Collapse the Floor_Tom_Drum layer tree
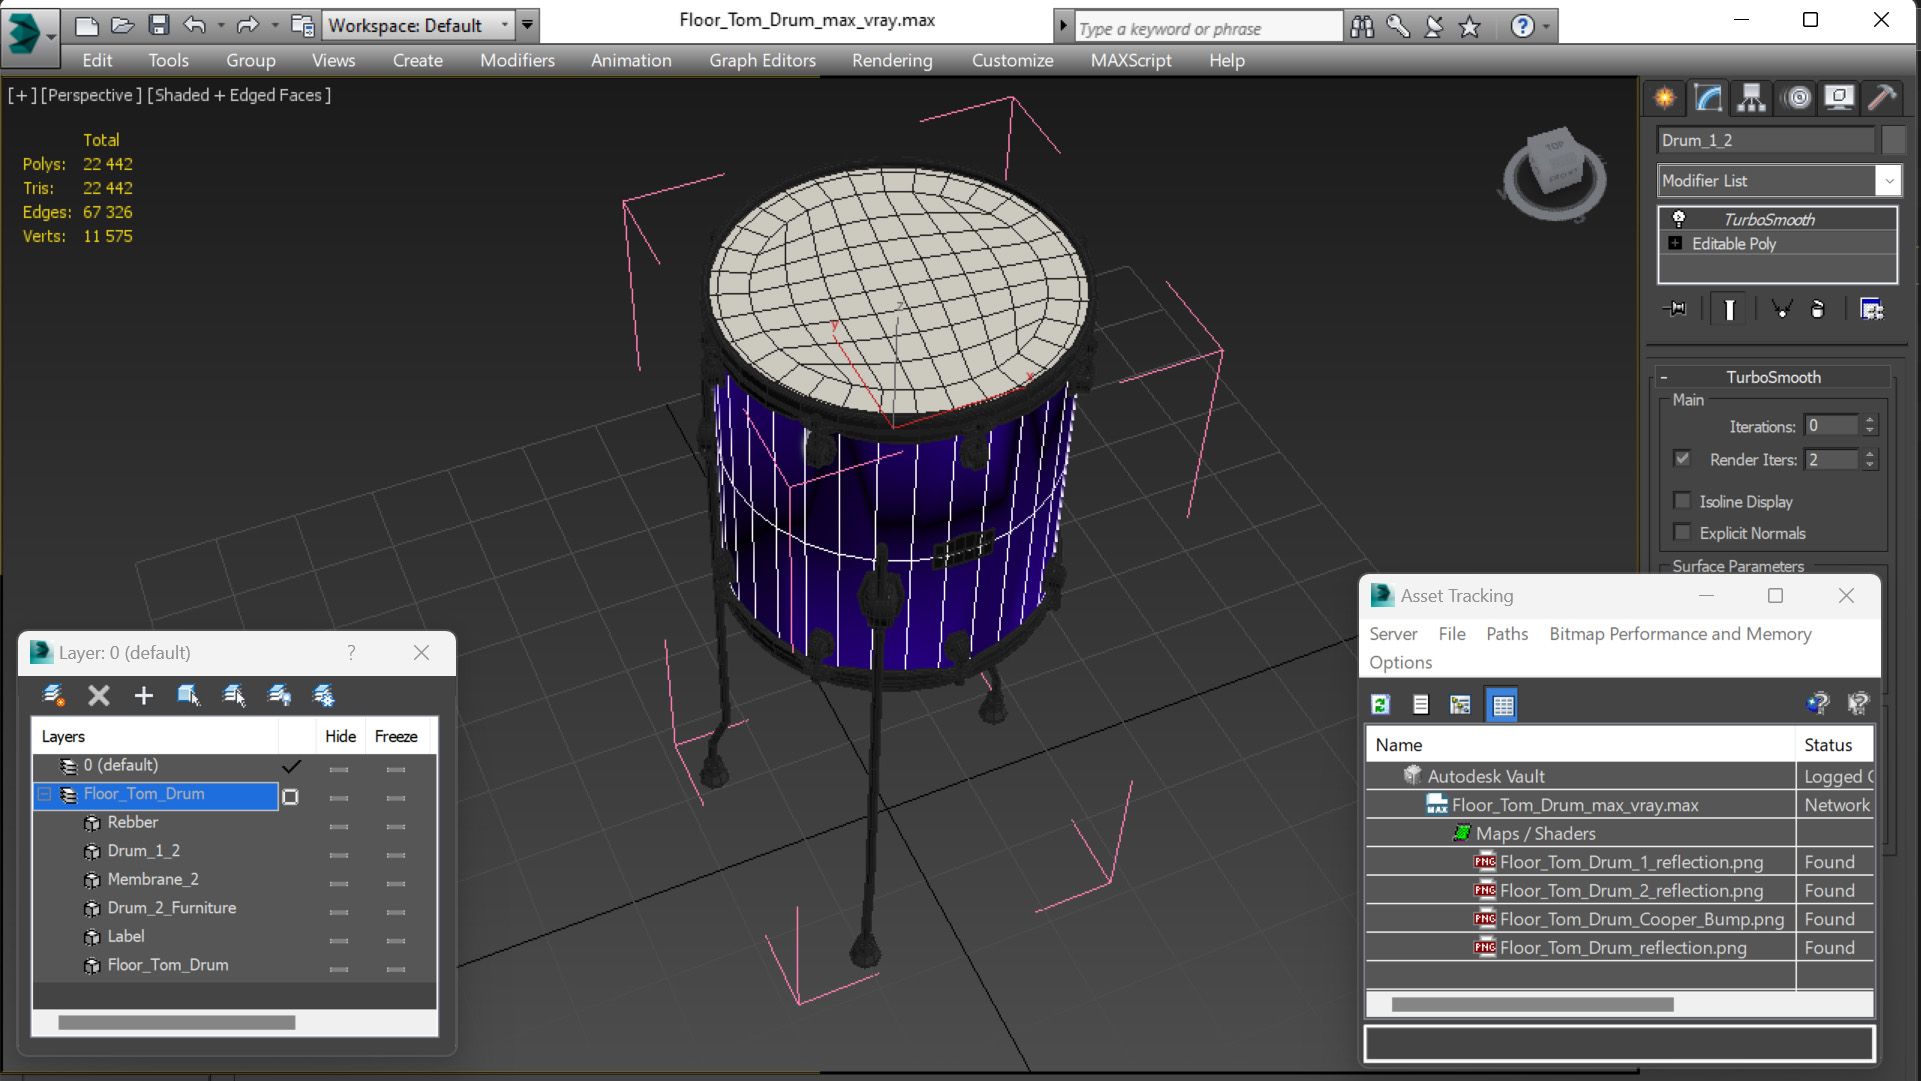Viewport: 1921px width, 1081px height. pyautogui.click(x=45, y=794)
